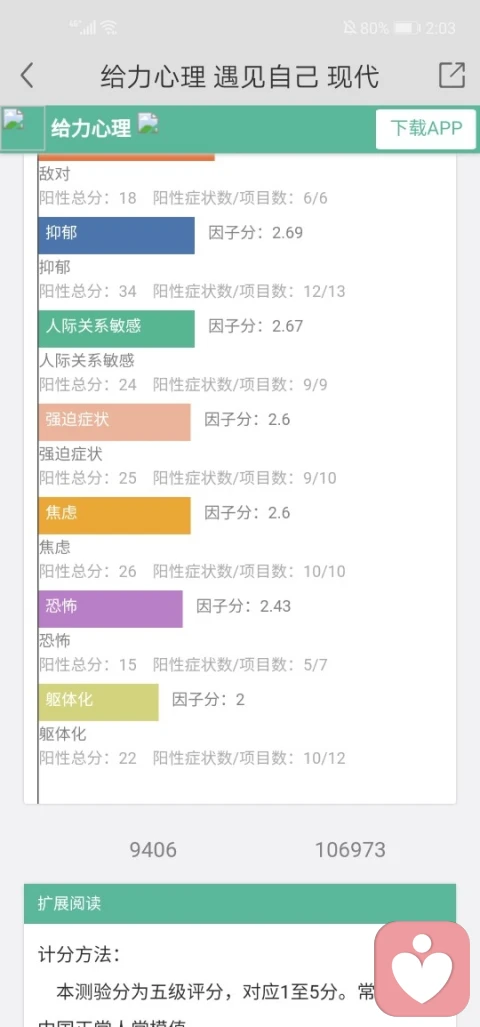Tap the muted notification bell icon
The image size is (480, 1027).
(350, 28)
